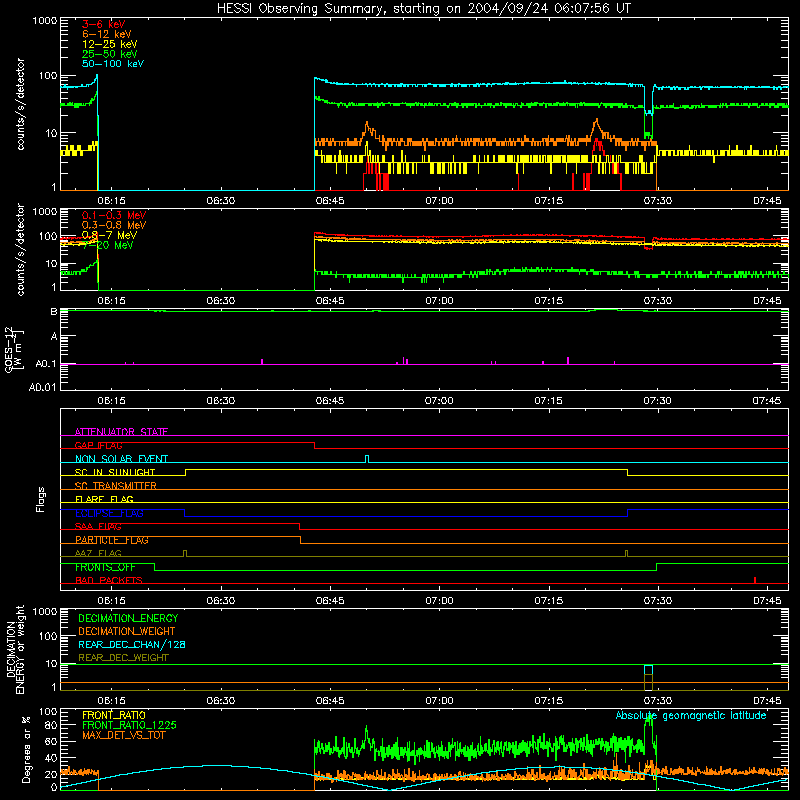
Task: Click the DECIMATION_WEIGHT legend label
Action: click(x=127, y=631)
